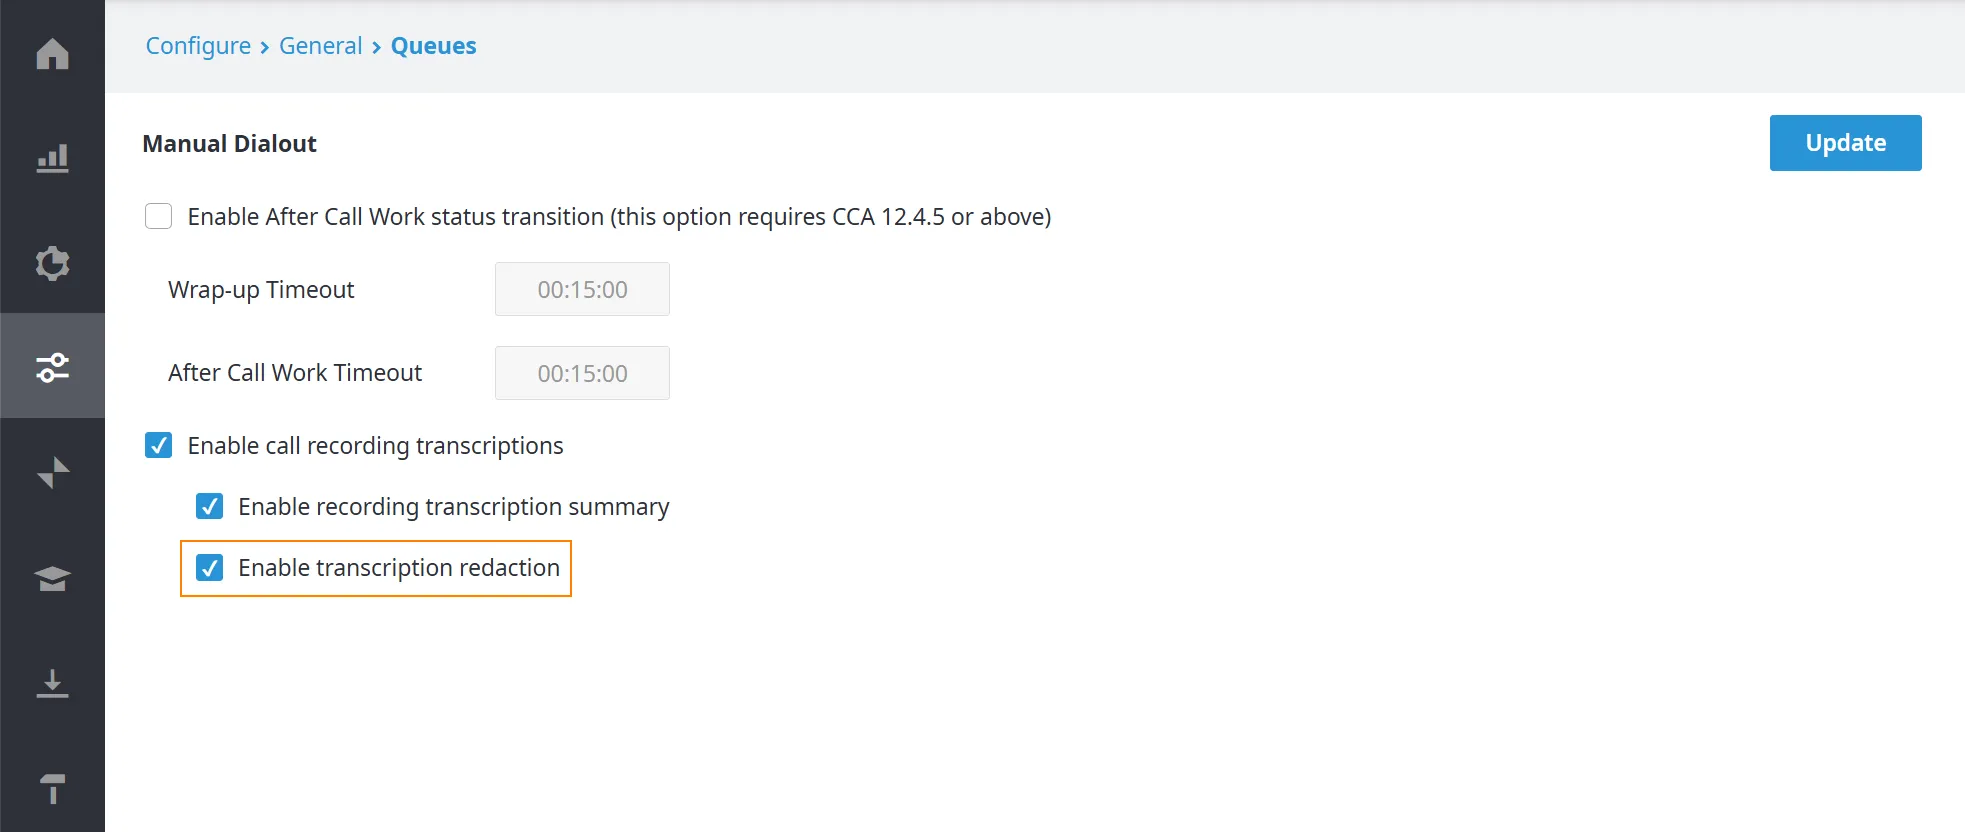The image size is (1965, 832).
Task: Click the Wrap-up Timeout time field
Action: click(x=582, y=289)
